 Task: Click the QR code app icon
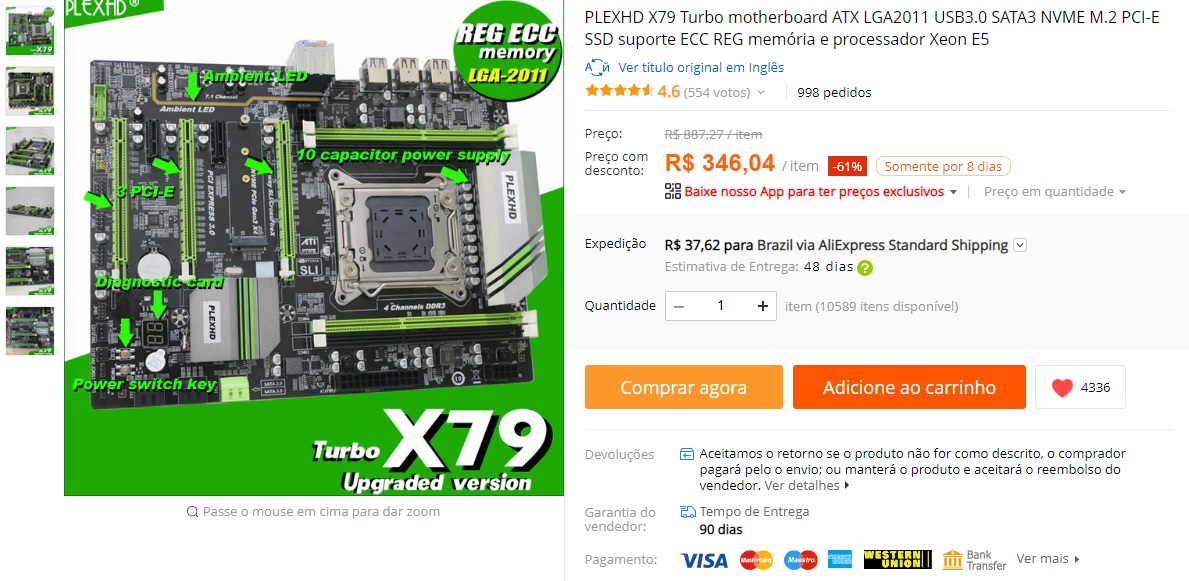pyautogui.click(x=673, y=191)
